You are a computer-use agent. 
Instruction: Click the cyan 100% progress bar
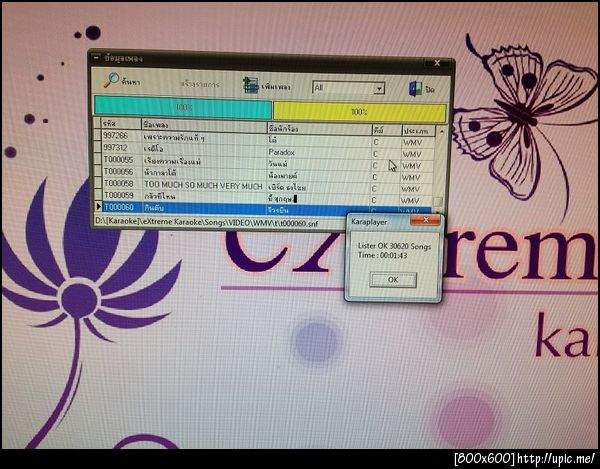[x=183, y=107]
